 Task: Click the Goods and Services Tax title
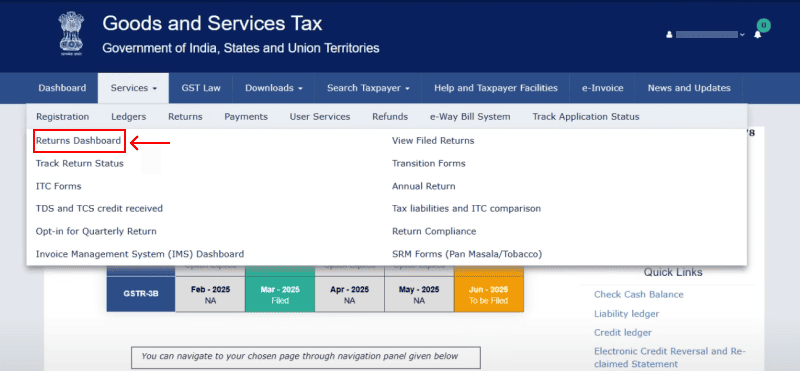212,23
